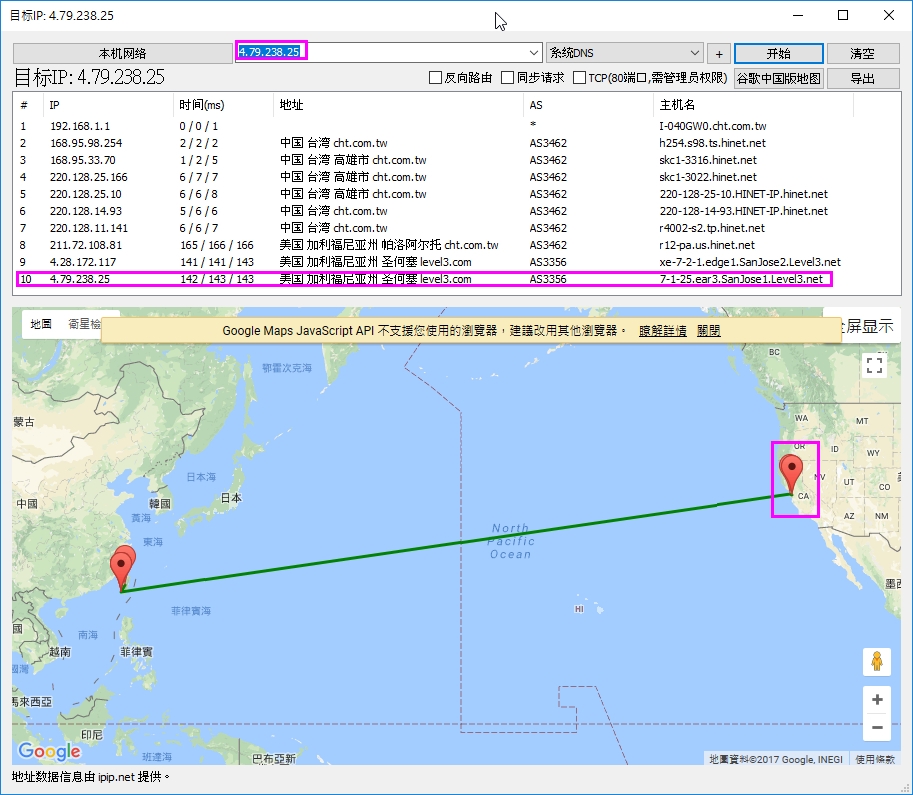Click AS3356 cell in hop 9 row
The image size is (913, 795).
[x=548, y=262]
